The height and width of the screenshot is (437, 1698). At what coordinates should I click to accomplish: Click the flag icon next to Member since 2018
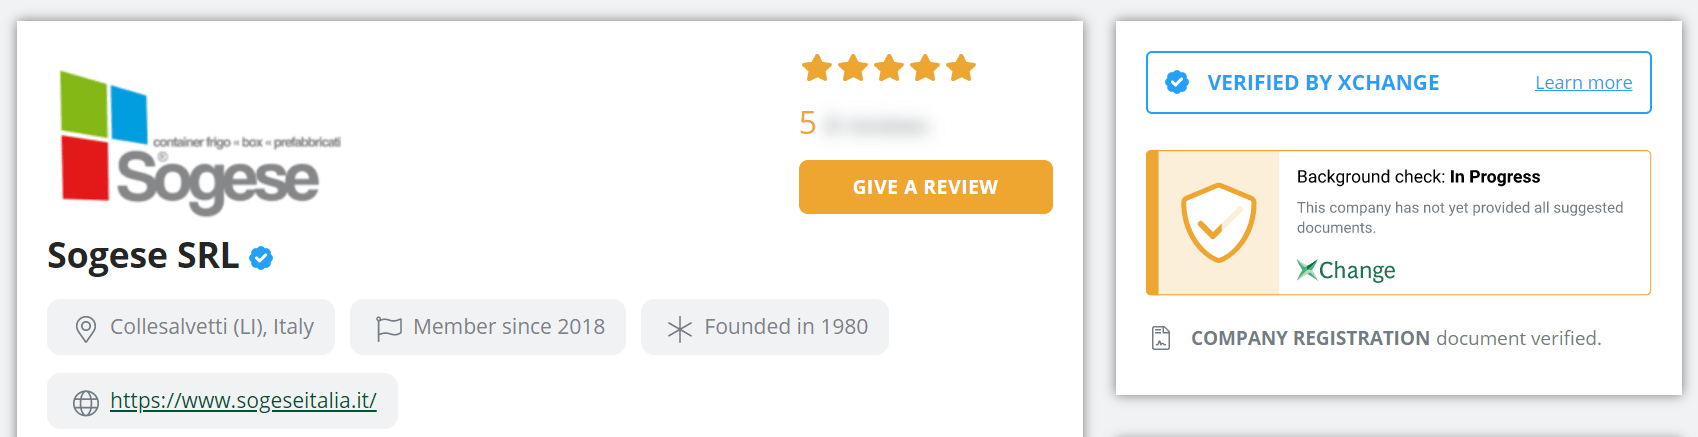click(389, 328)
